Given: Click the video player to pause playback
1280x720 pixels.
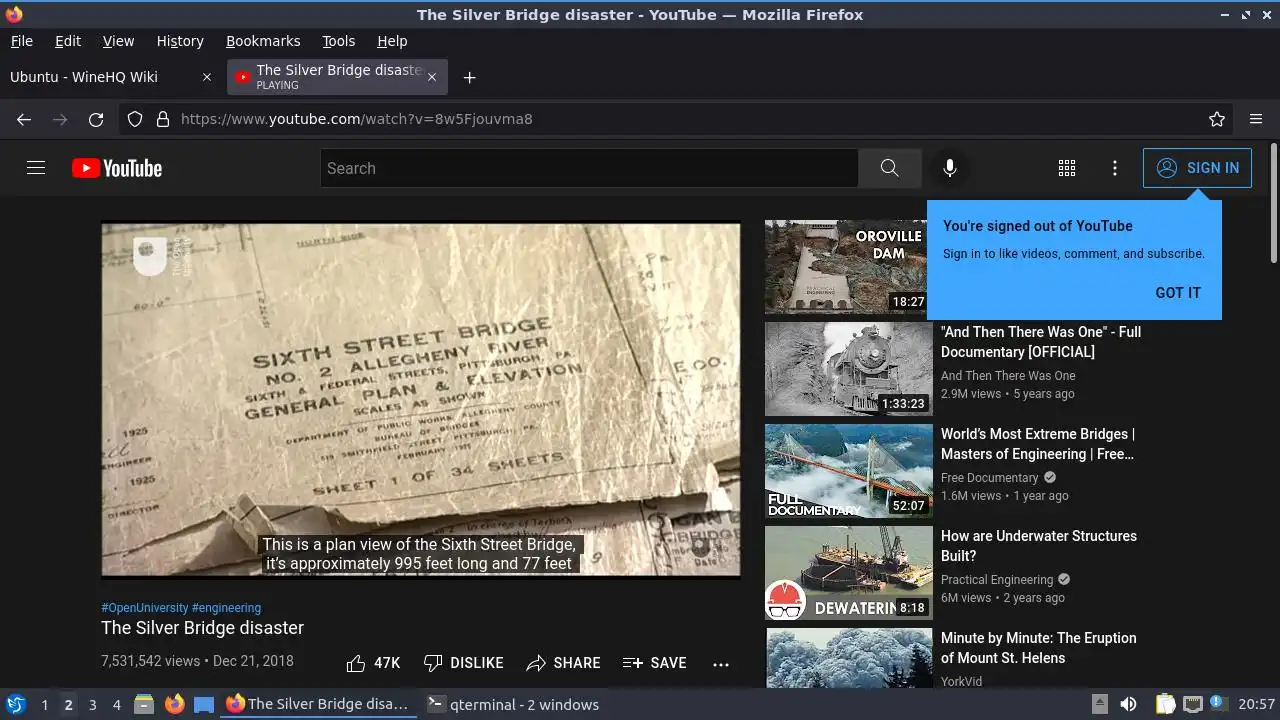Looking at the screenshot, I should 421,399.
